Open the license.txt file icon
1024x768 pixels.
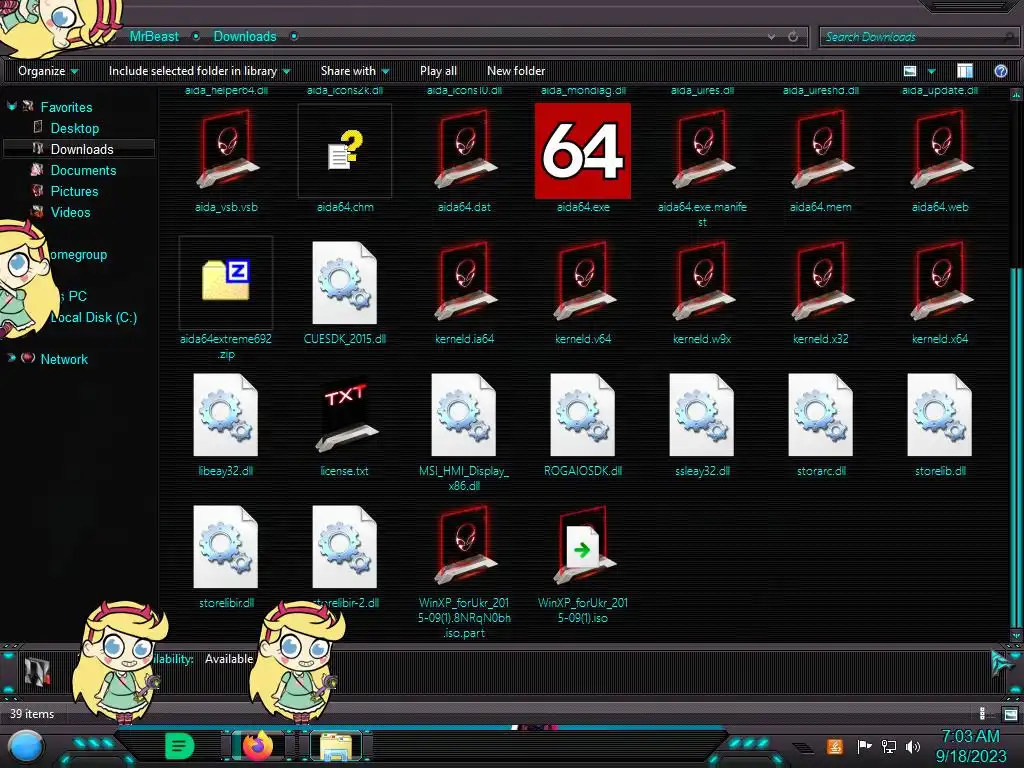(x=345, y=416)
